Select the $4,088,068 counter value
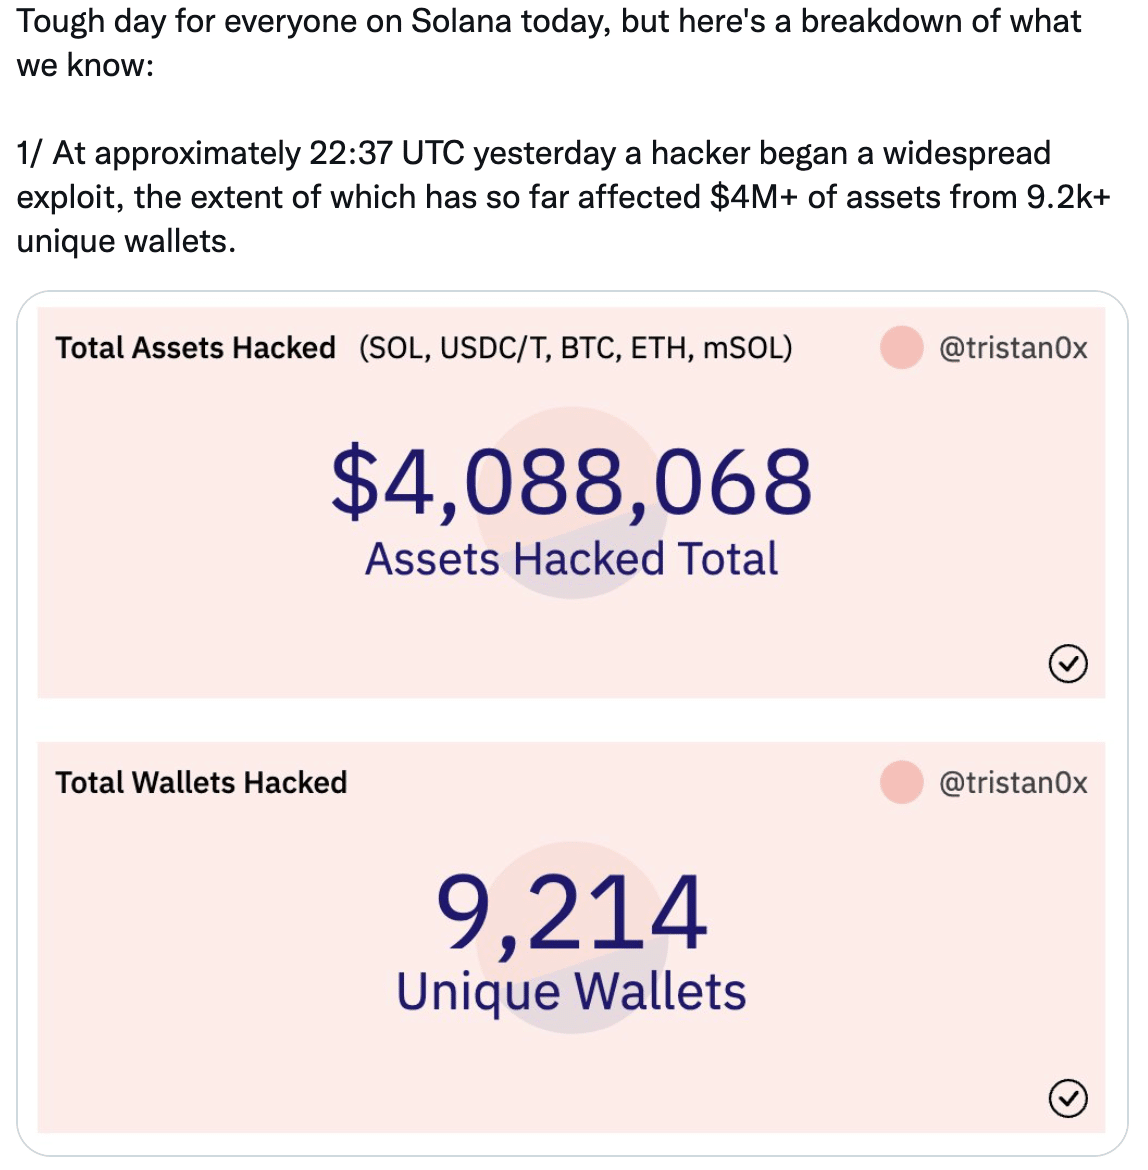 point(571,482)
